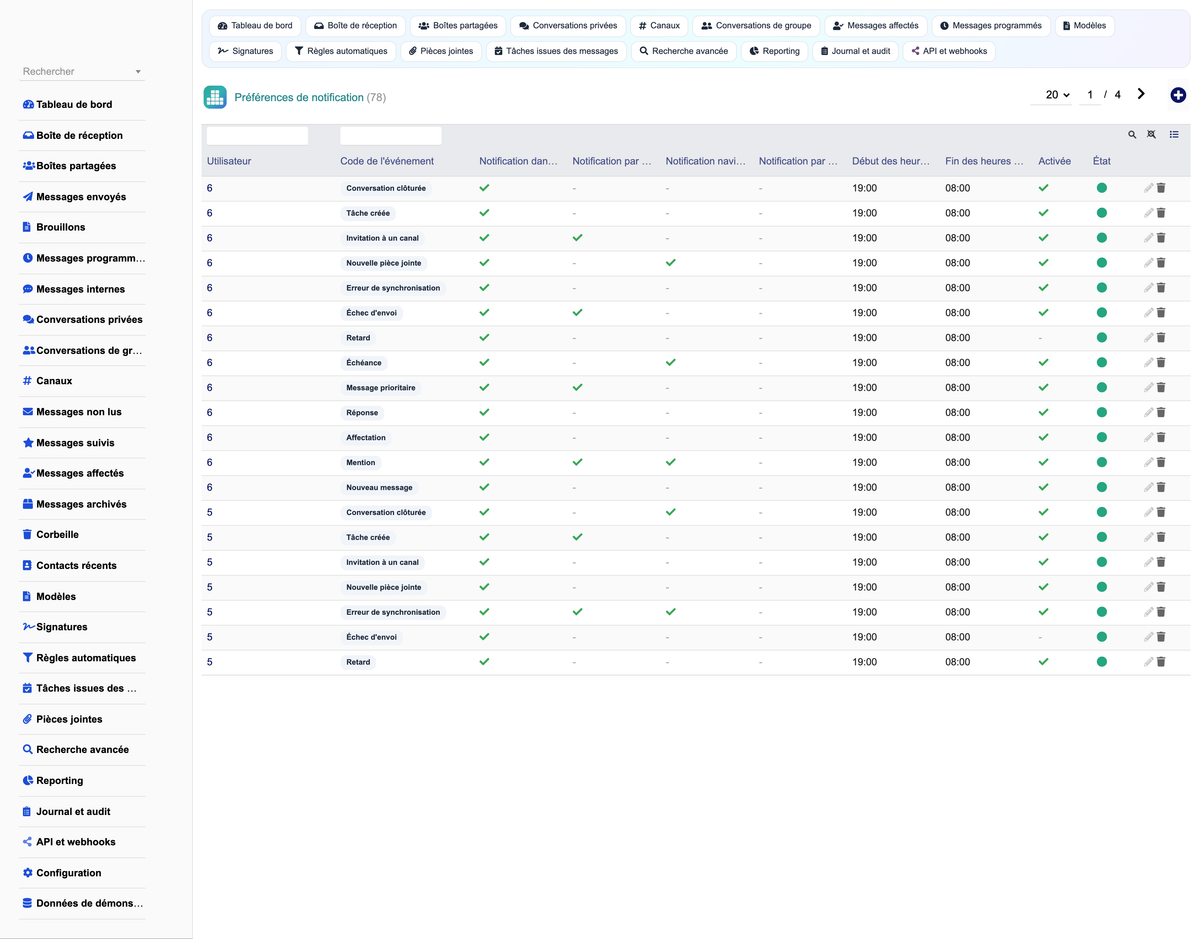1200x939 pixels.
Task: Sort by the Activée column header
Action: pyautogui.click(x=1054, y=161)
